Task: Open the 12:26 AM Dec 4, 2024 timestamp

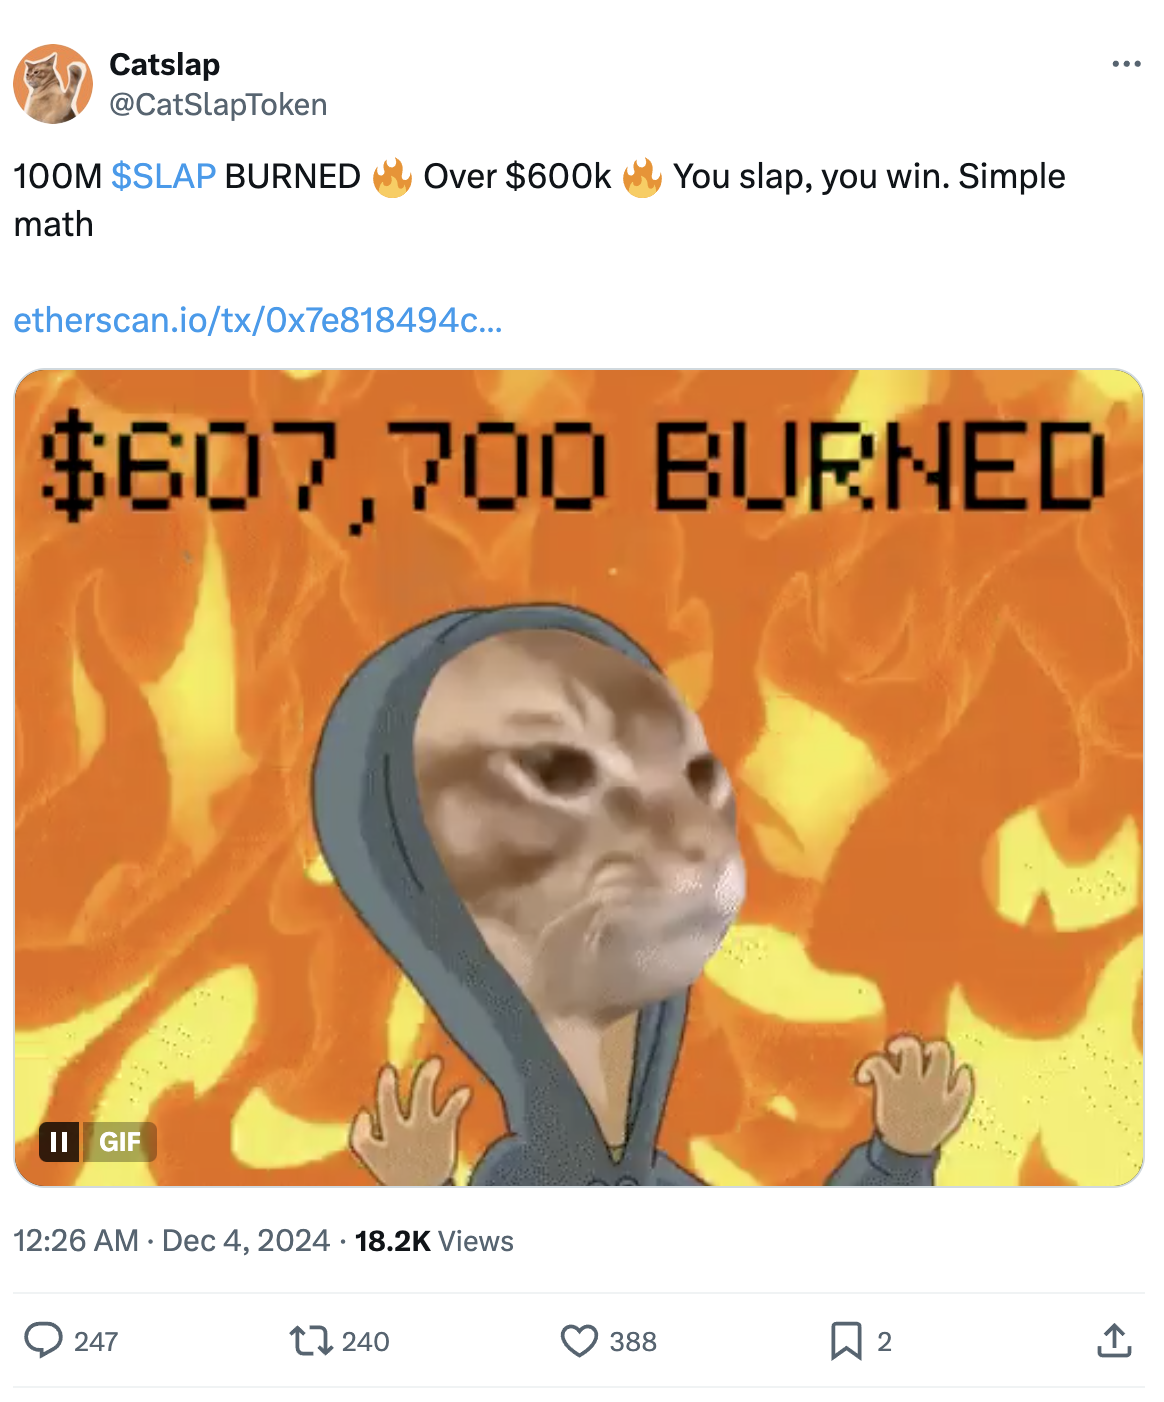Action: [171, 1241]
